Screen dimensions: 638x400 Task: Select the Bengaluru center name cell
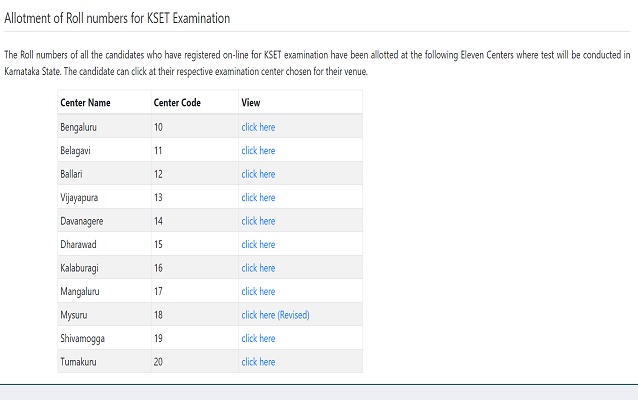click(x=84, y=128)
